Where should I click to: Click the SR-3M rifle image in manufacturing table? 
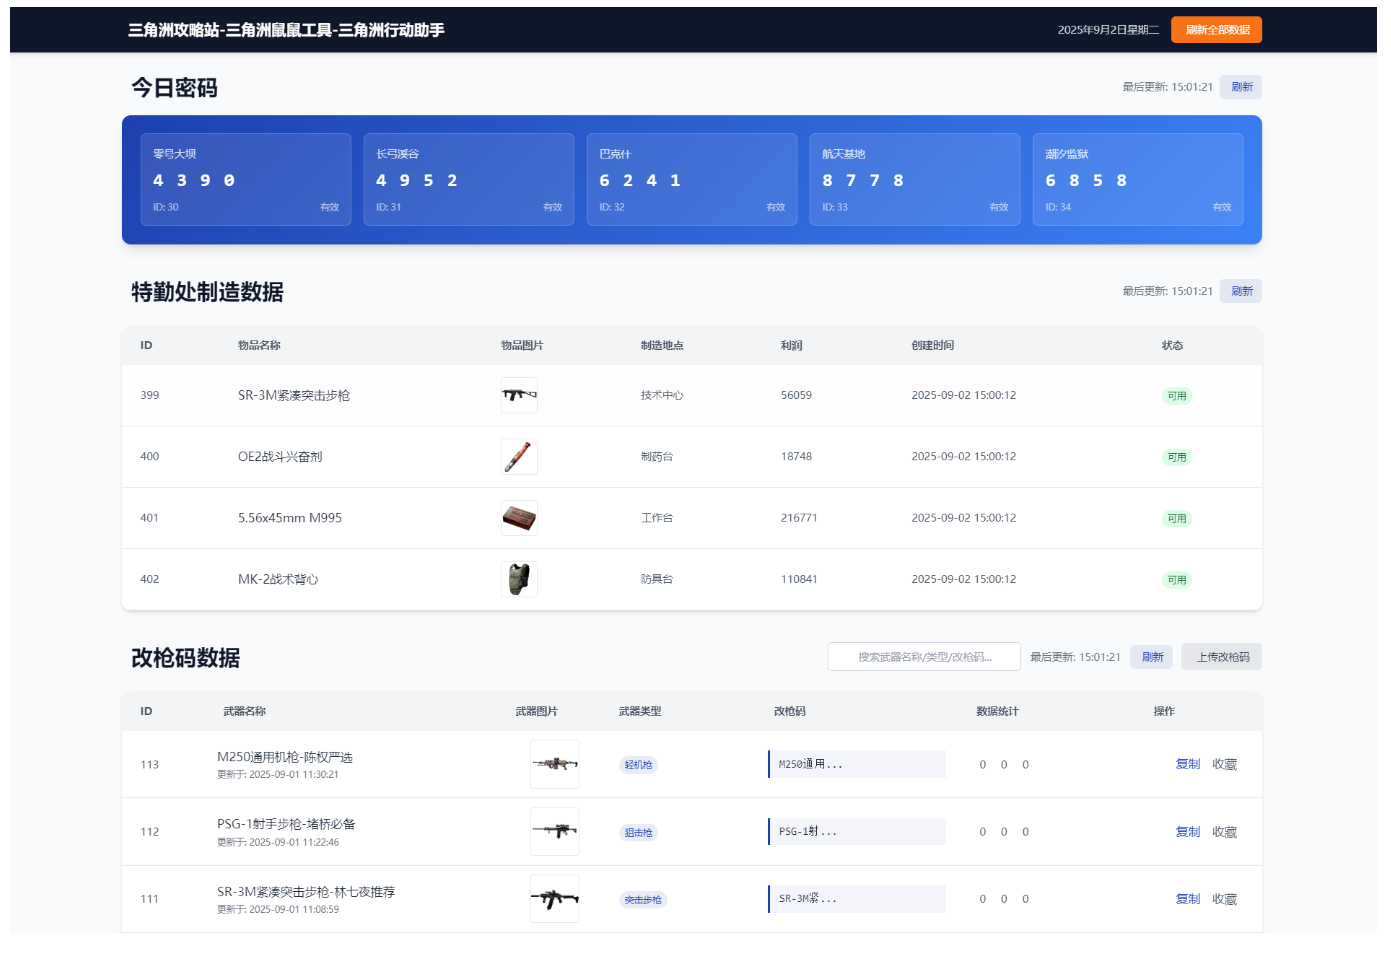point(519,395)
